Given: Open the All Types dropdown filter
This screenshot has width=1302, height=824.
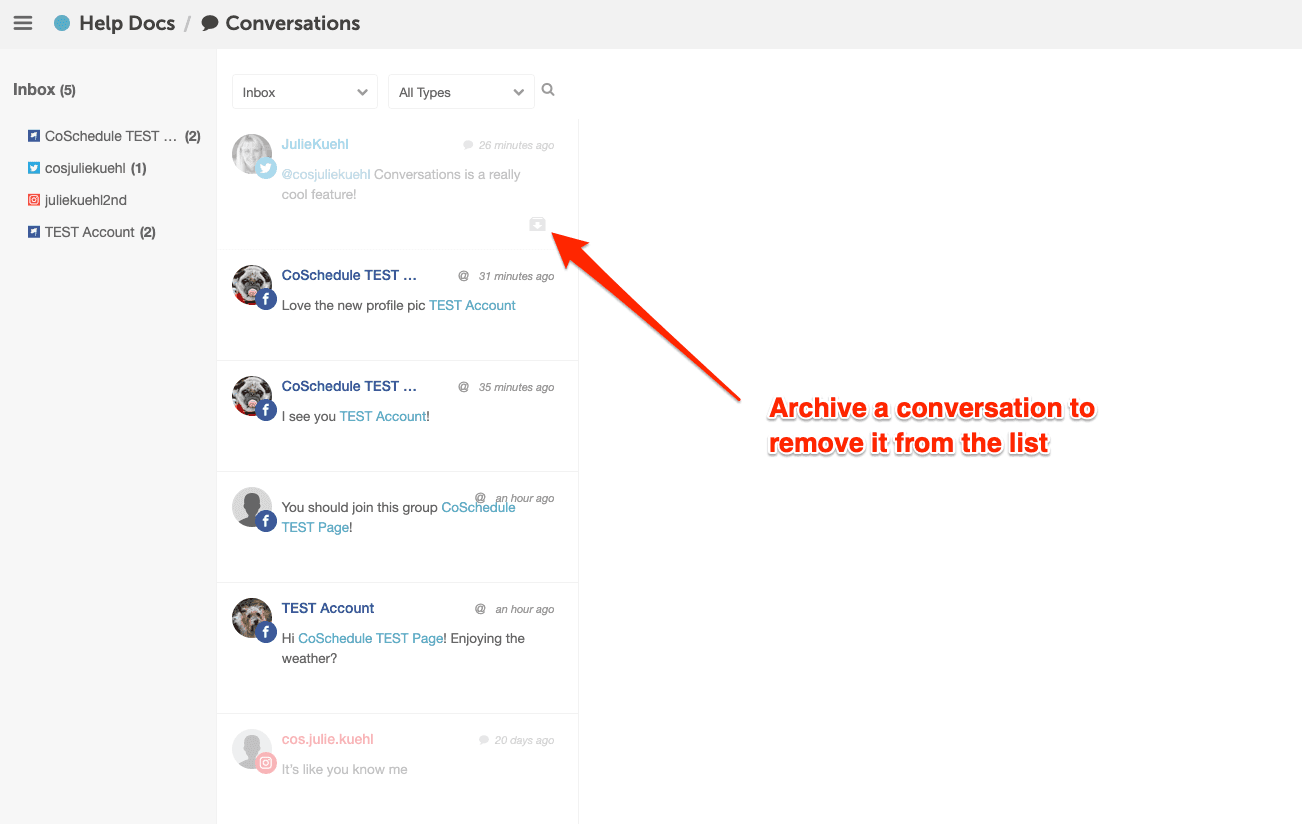Looking at the screenshot, I should [461, 92].
